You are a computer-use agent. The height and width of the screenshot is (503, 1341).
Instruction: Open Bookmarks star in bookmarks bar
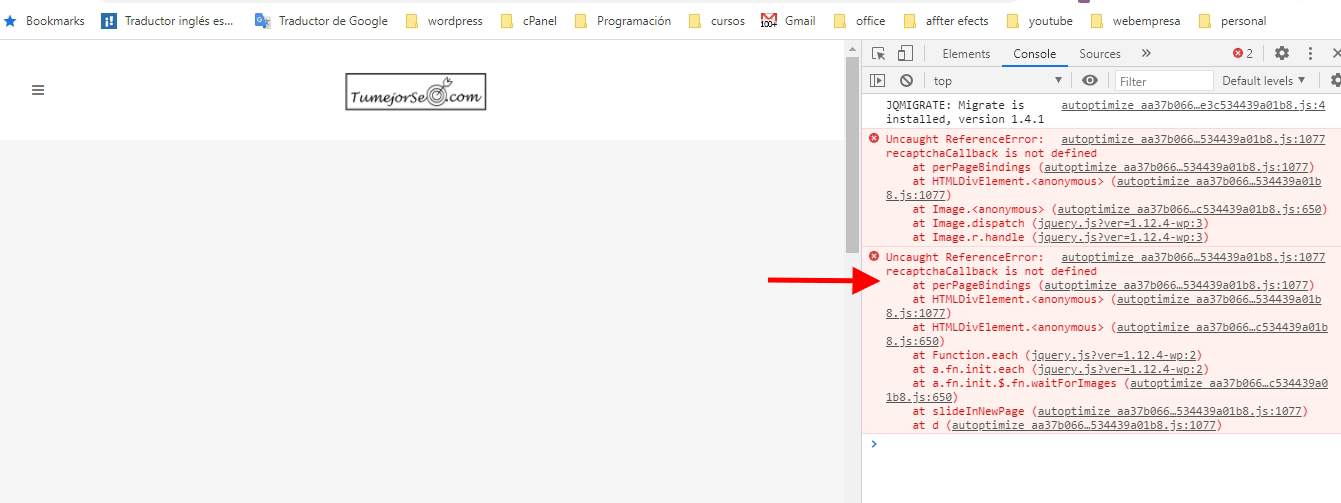point(44,20)
